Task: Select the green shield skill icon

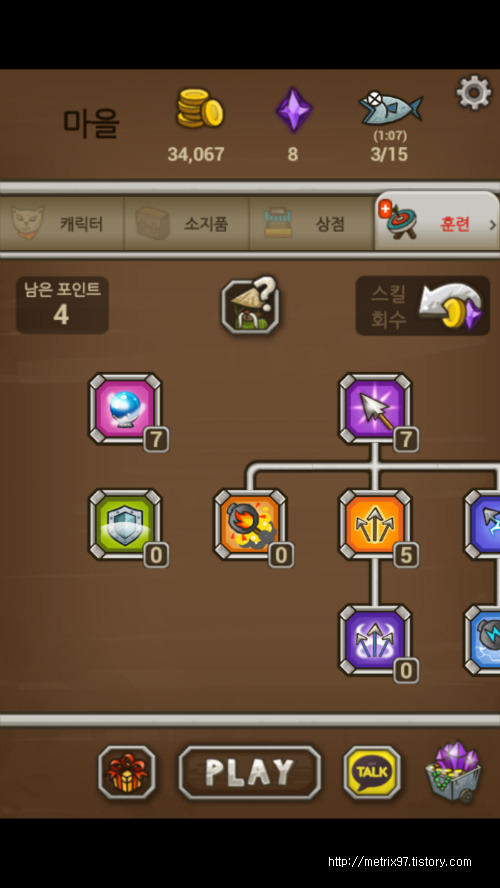Action: [x=125, y=524]
